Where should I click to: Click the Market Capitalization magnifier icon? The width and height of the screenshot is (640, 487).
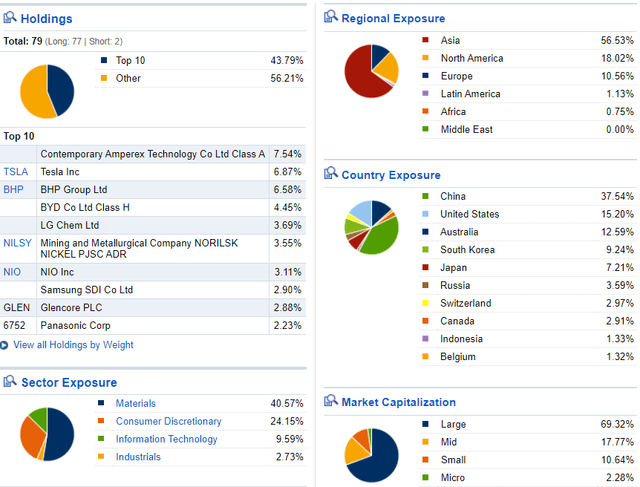pyautogui.click(x=331, y=400)
